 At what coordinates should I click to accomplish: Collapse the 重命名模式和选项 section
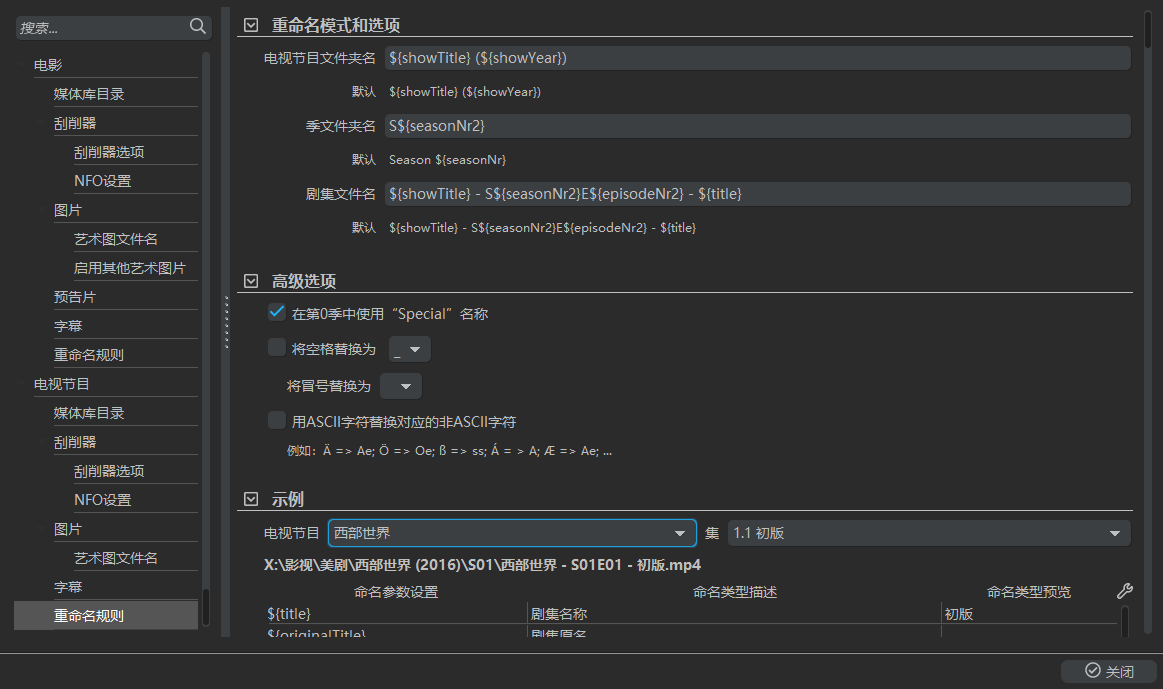251,25
